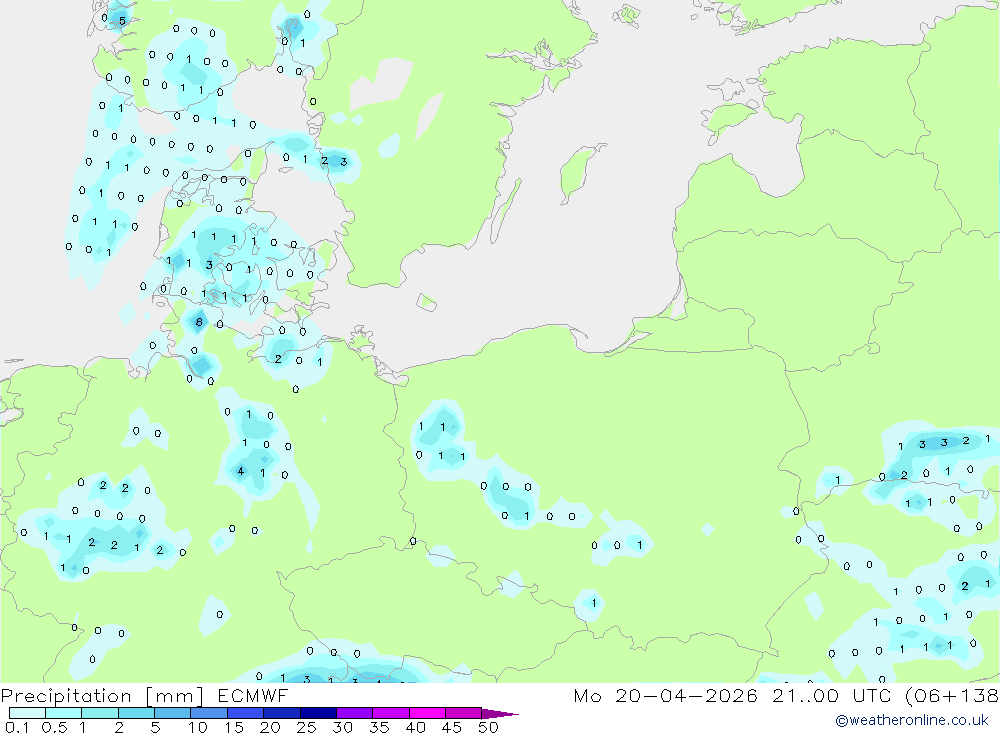
Task: Click the 'ECMWF' model label
Action: point(253,696)
